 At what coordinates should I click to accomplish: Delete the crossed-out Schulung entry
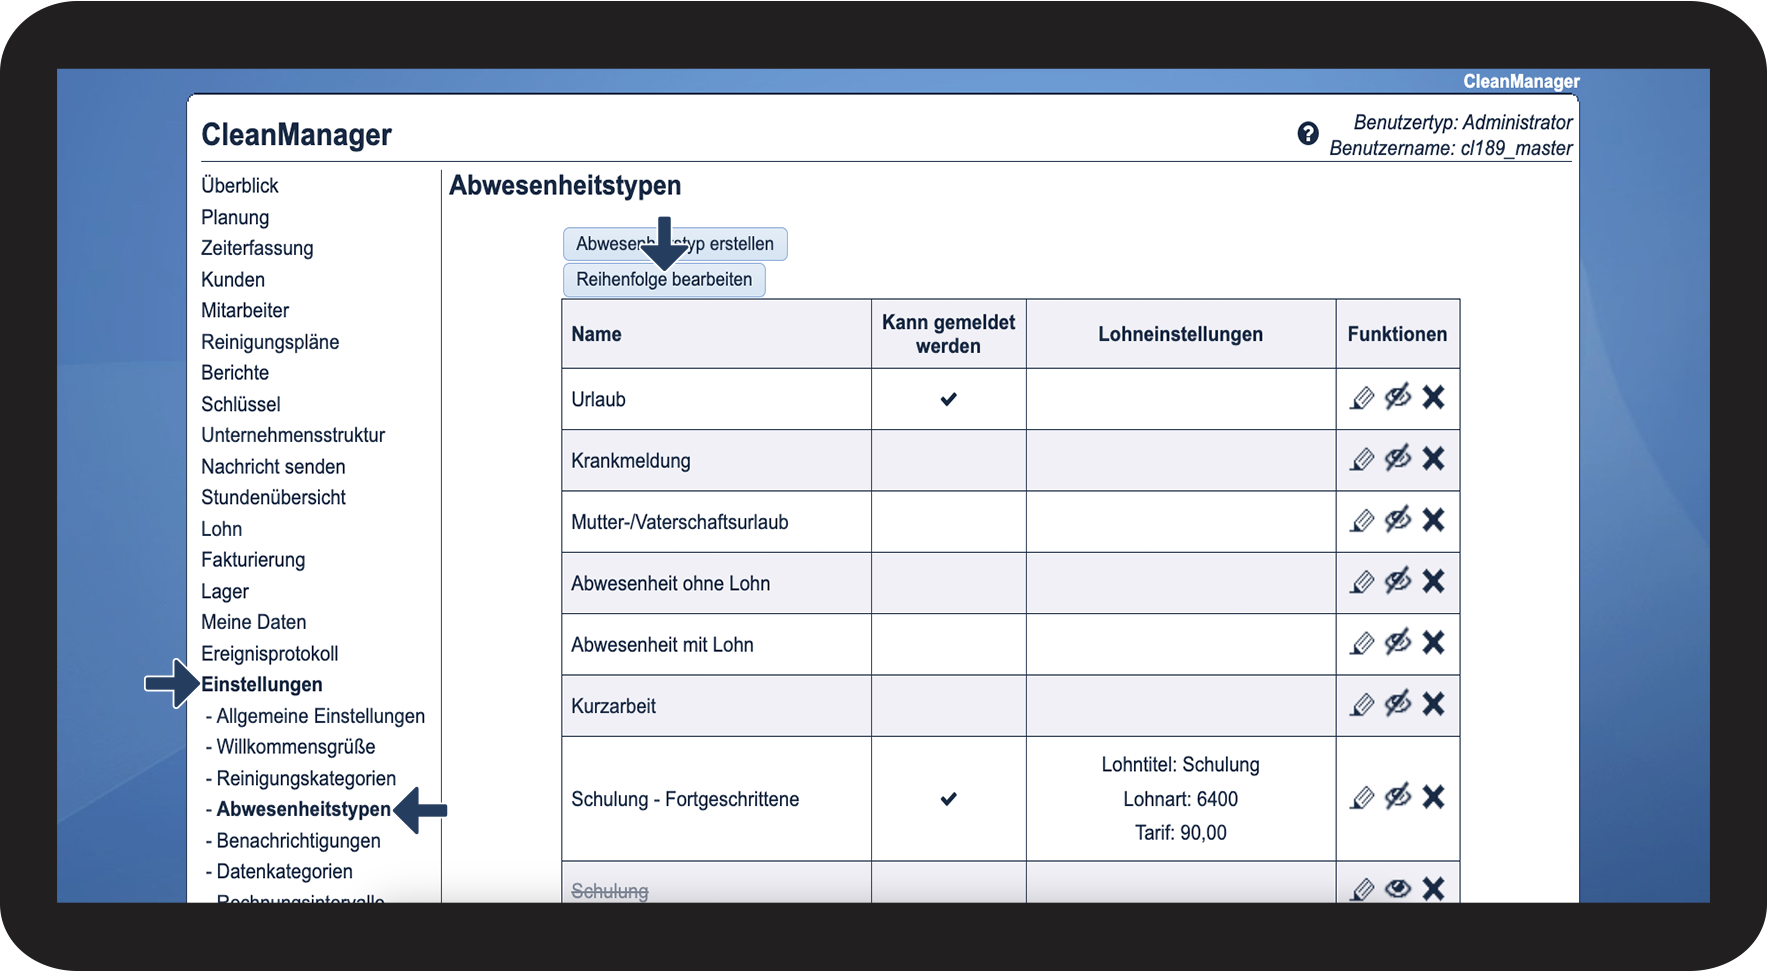1433,889
